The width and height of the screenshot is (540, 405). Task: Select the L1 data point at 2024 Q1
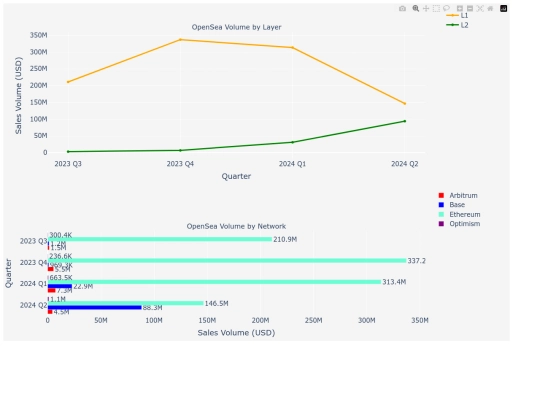(293, 48)
